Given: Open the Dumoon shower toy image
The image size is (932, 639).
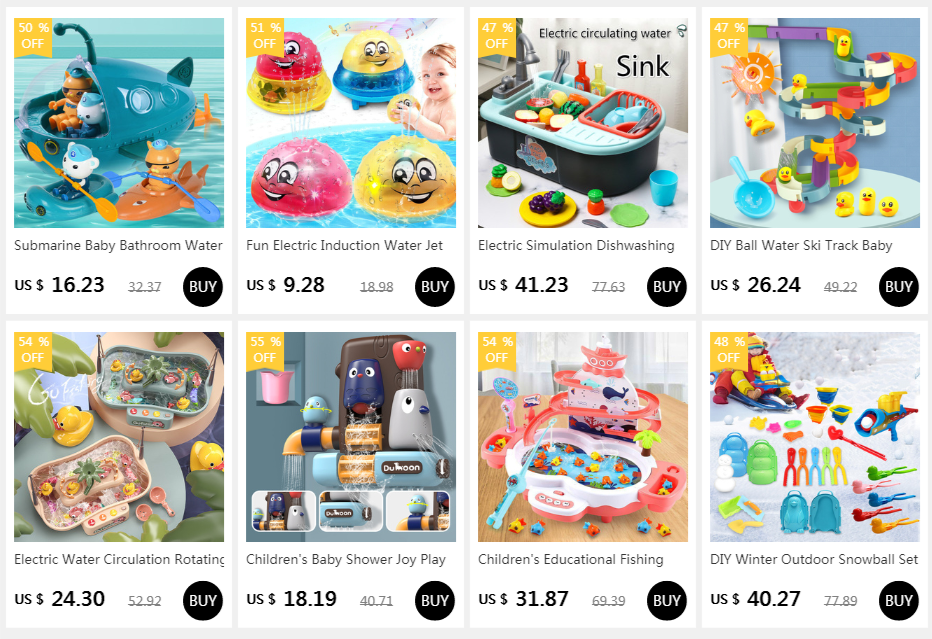Looking at the screenshot, I should [351, 437].
